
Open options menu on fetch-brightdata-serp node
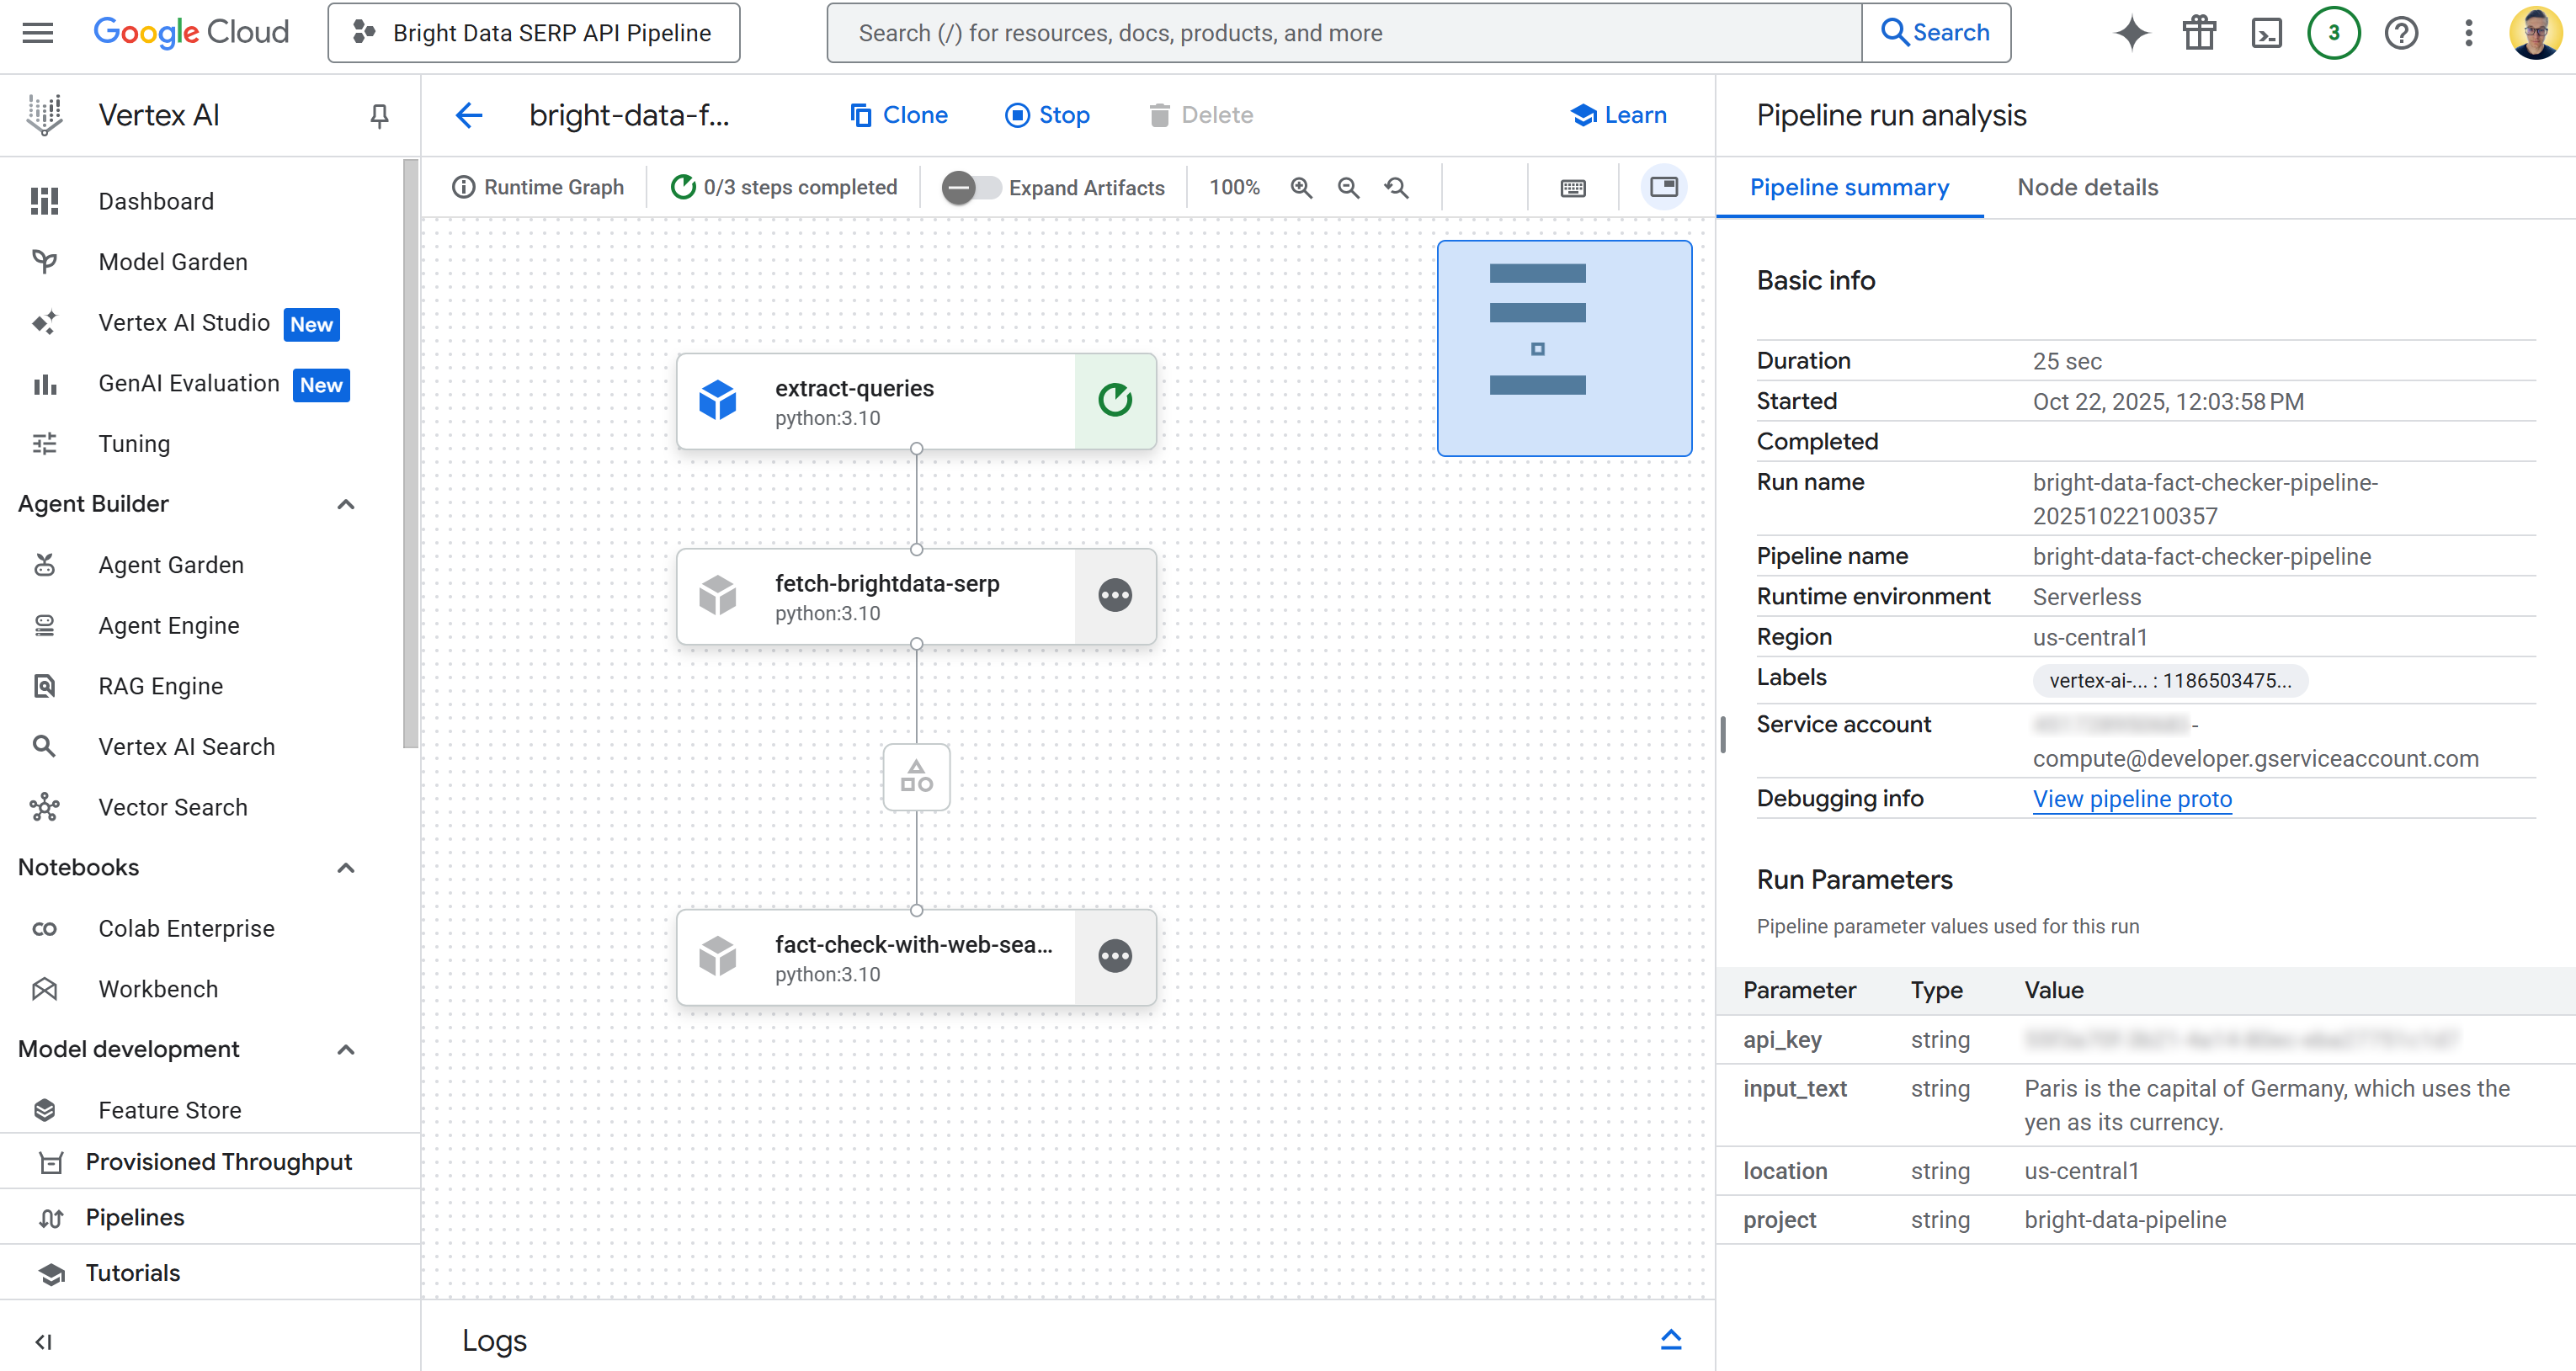point(1115,595)
